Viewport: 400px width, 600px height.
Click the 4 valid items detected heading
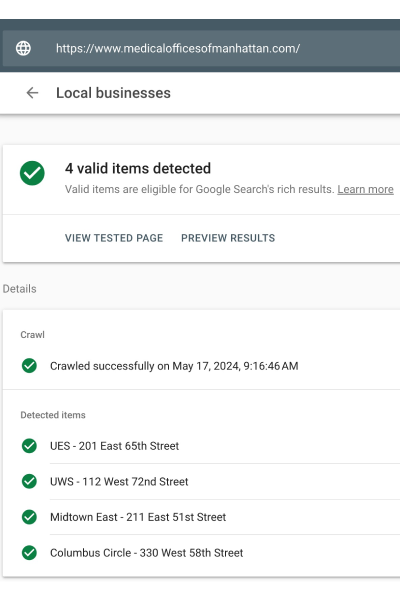click(138, 168)
